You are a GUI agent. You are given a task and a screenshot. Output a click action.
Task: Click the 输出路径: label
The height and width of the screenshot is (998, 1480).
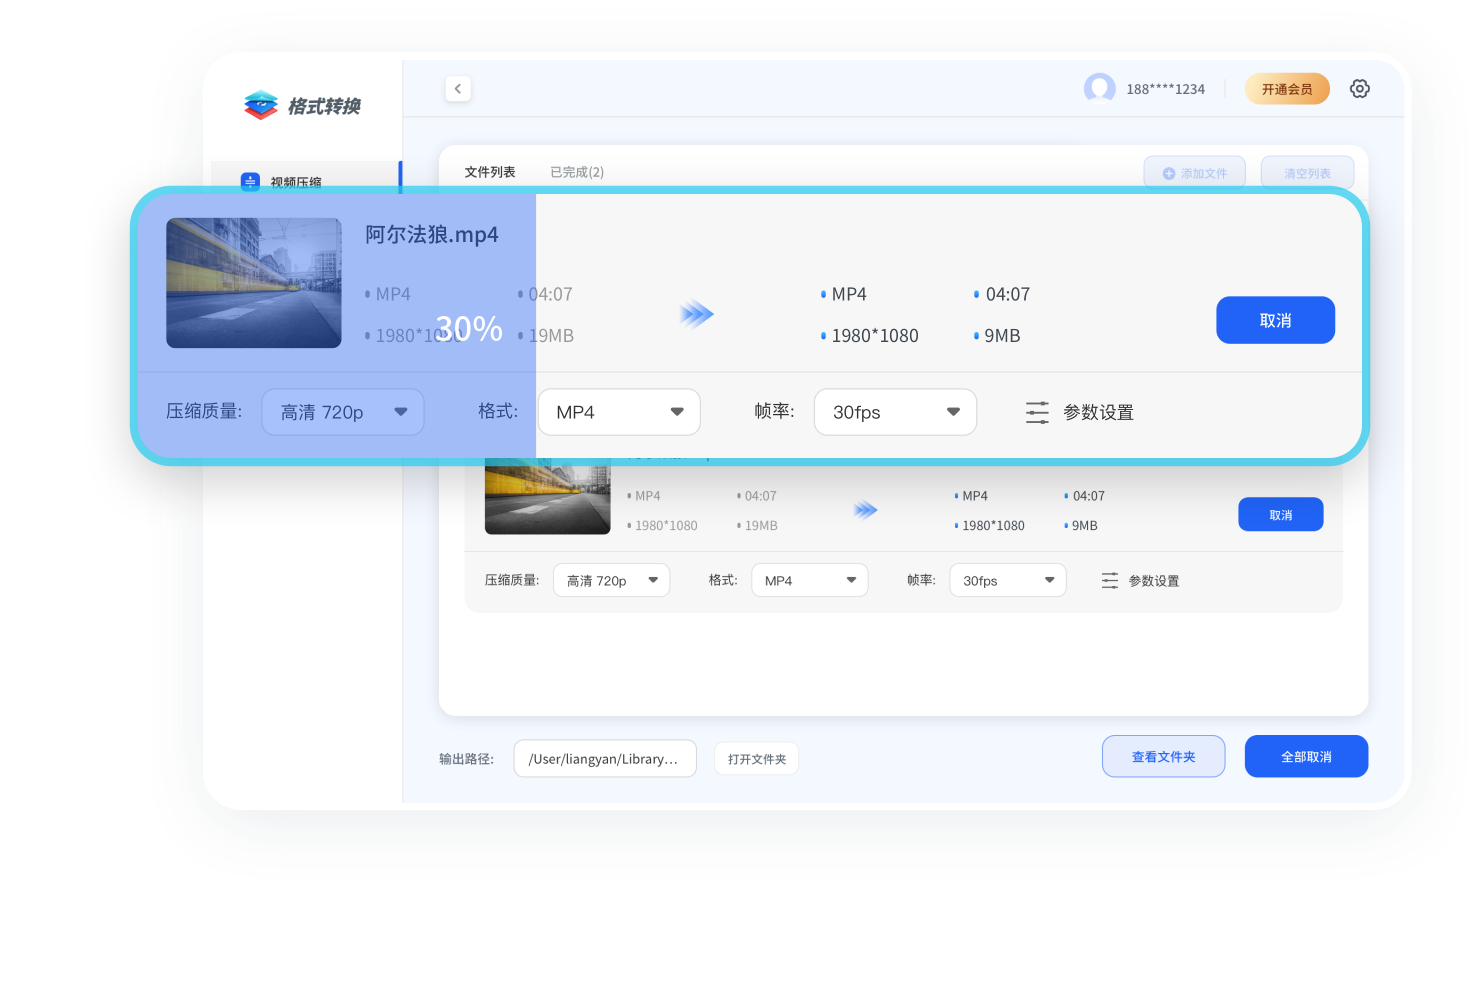[x=467, y=759]
